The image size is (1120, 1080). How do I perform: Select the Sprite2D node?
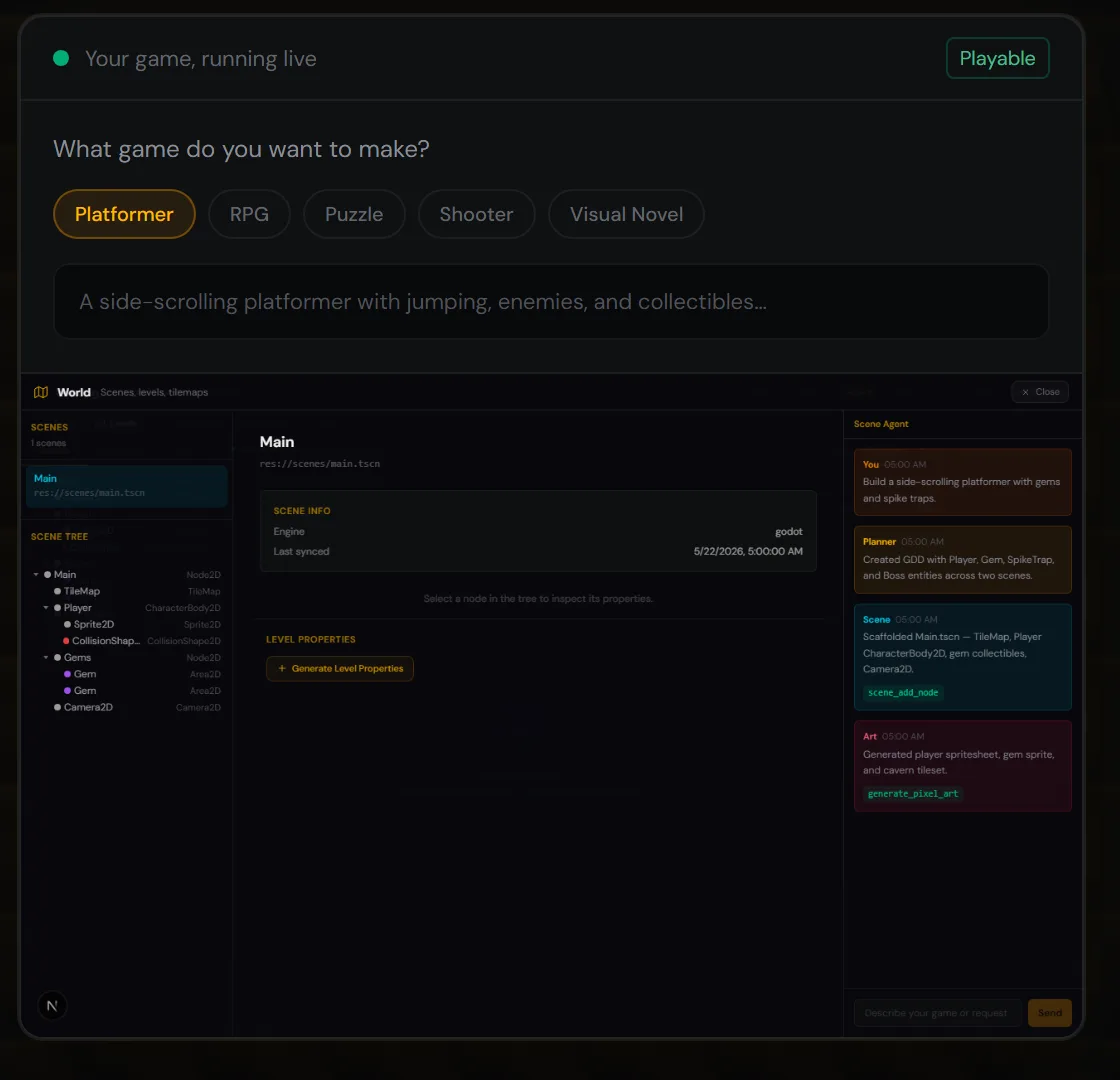tap(126, 624)
